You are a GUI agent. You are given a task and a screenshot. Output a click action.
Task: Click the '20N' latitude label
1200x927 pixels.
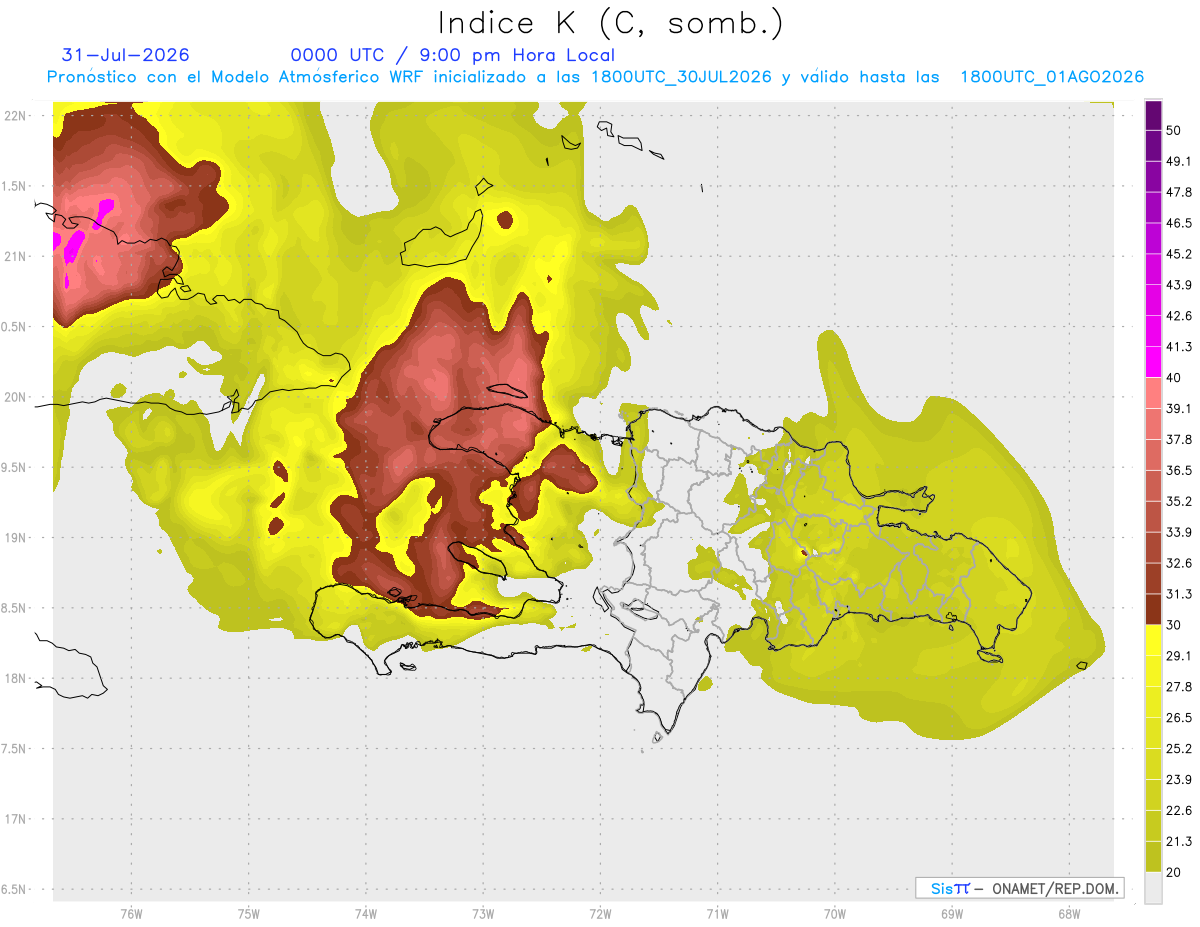coord(15,397)
